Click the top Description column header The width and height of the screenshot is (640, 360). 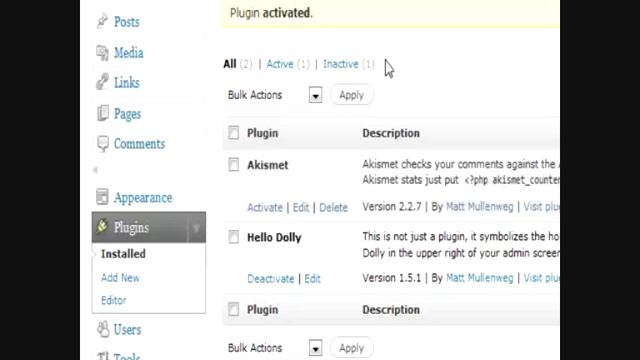coord(391,133)
